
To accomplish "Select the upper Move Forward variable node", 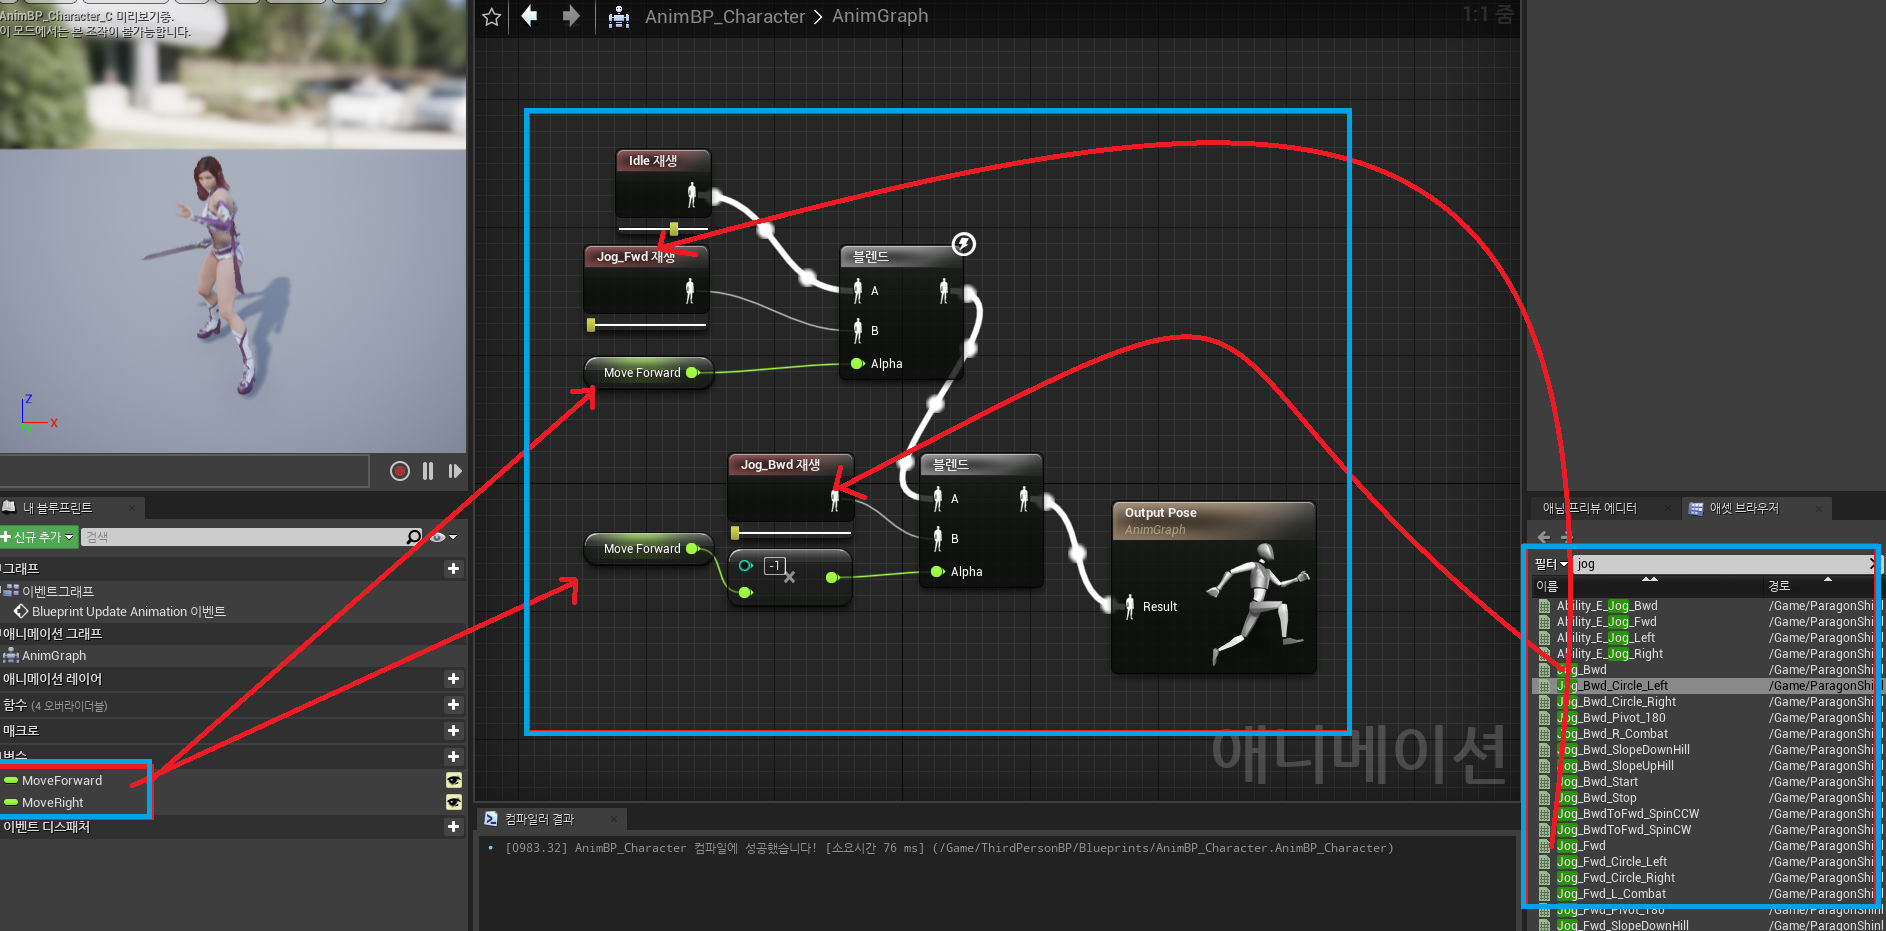I will pyautogui.click(x=649, y=372).
